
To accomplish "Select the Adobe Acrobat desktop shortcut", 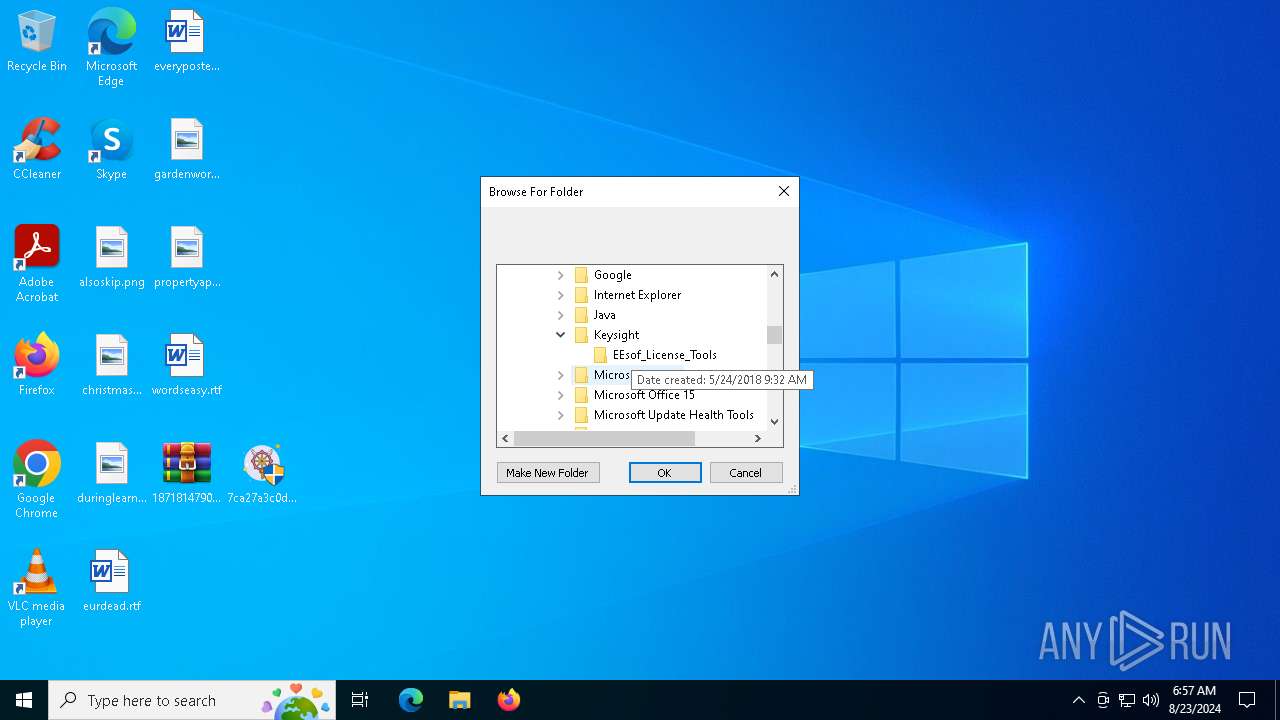I will click(x=37, y=265).
